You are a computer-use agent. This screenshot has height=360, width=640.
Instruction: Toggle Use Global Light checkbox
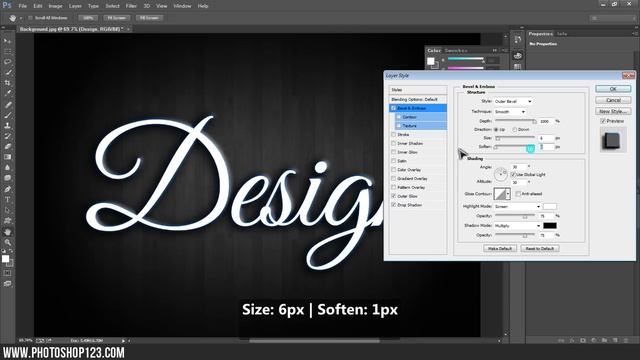click(x=513, y=175)
